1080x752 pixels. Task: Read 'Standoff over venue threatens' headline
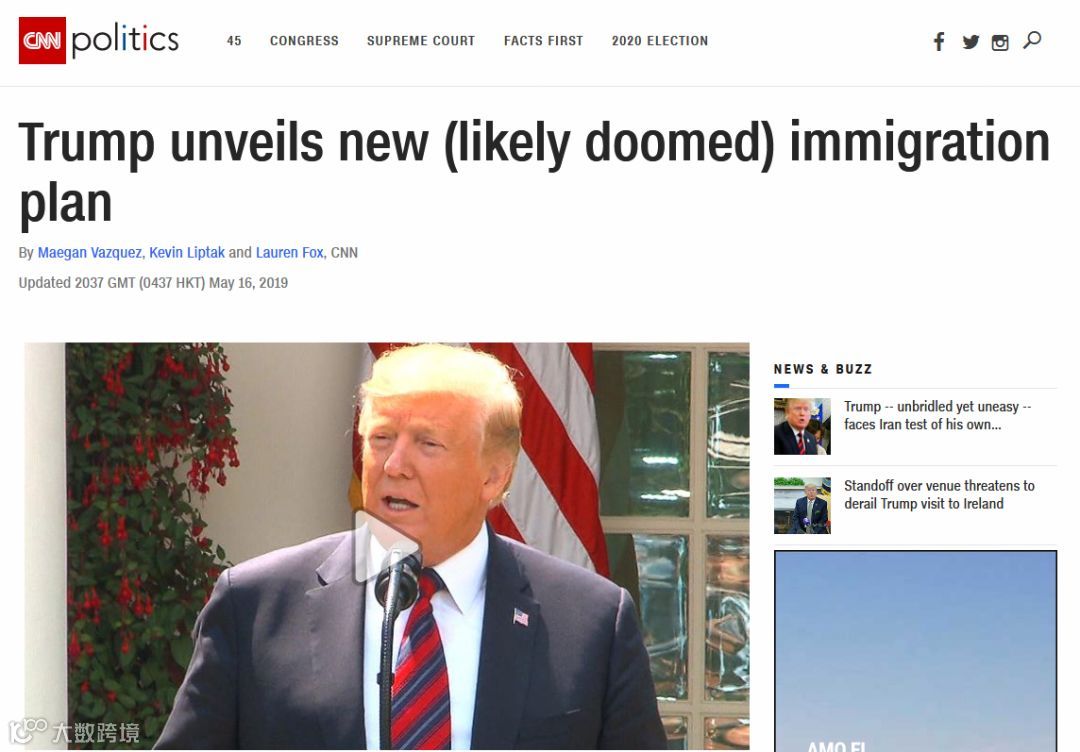click(x=939, y=494)
